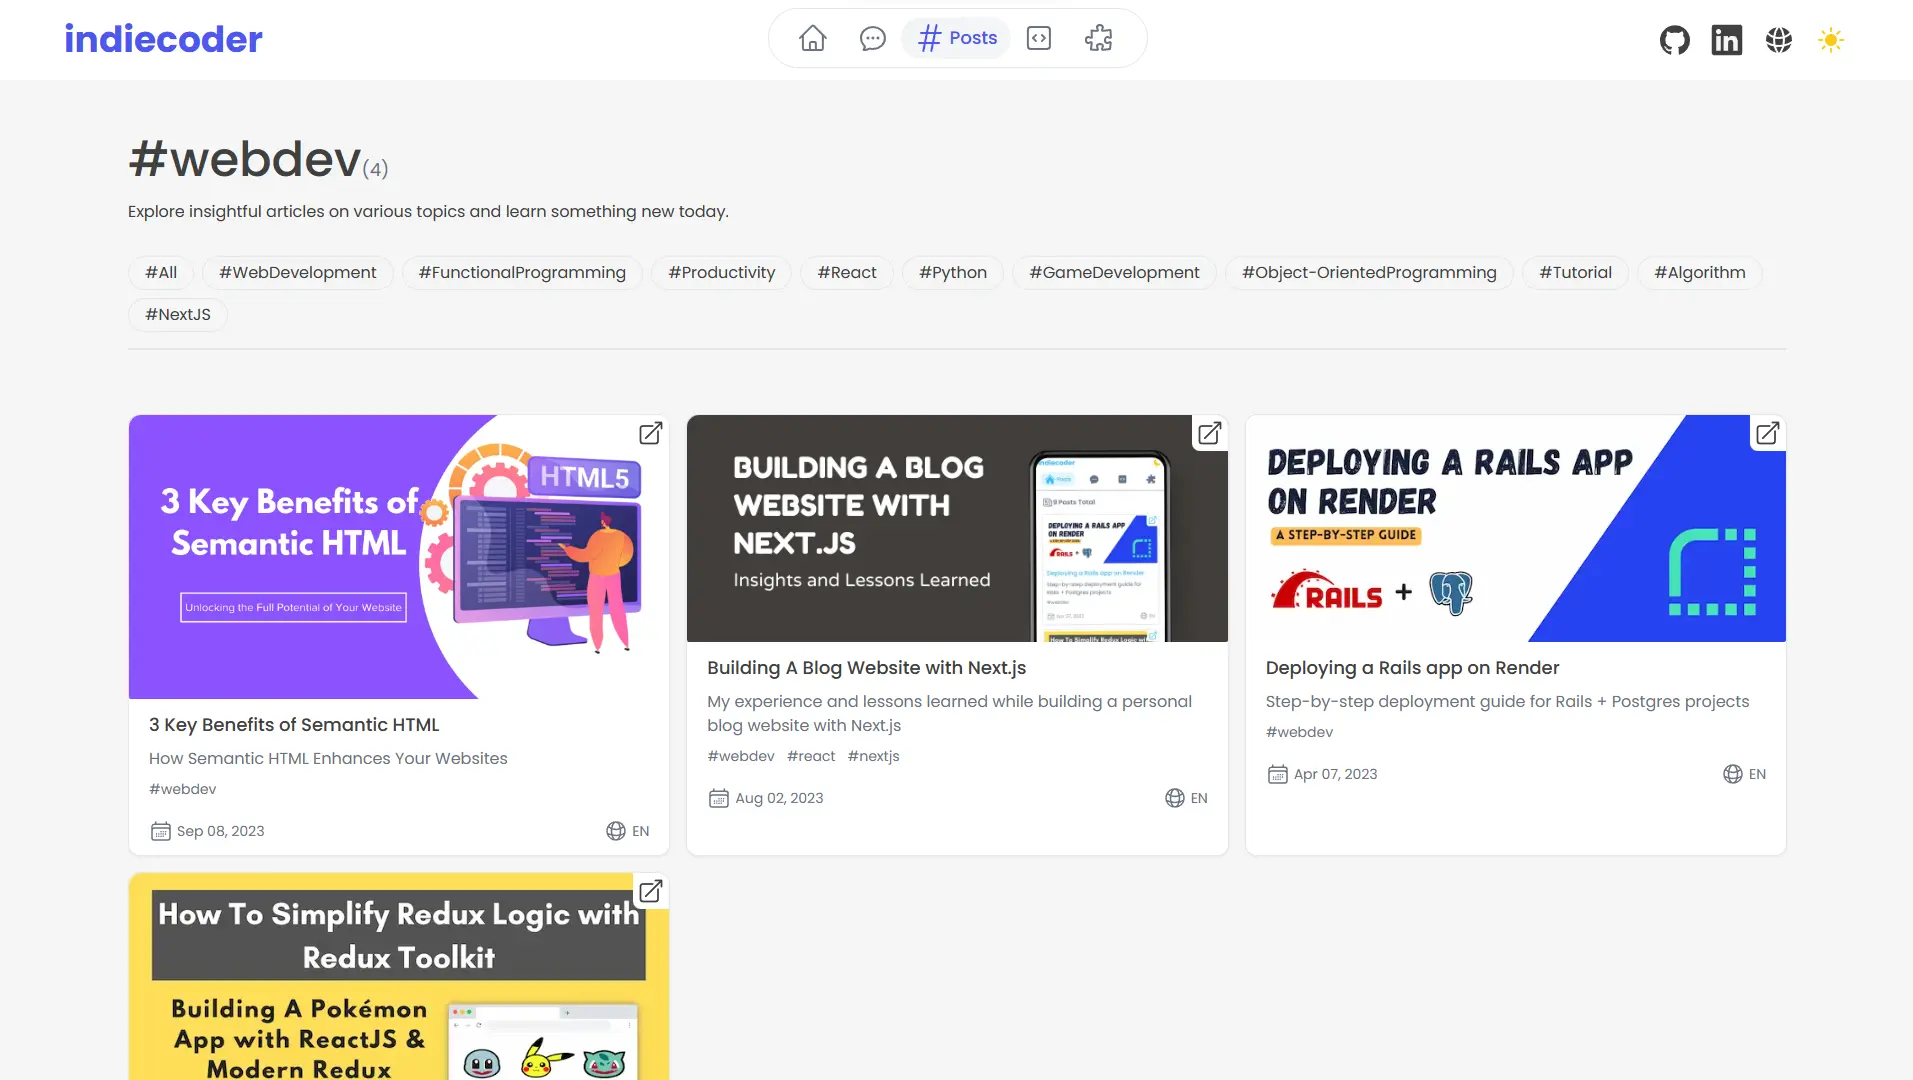Go to the Home icon in navbar
This screenshot has width=1913, height=1080.
pos(812,38)
